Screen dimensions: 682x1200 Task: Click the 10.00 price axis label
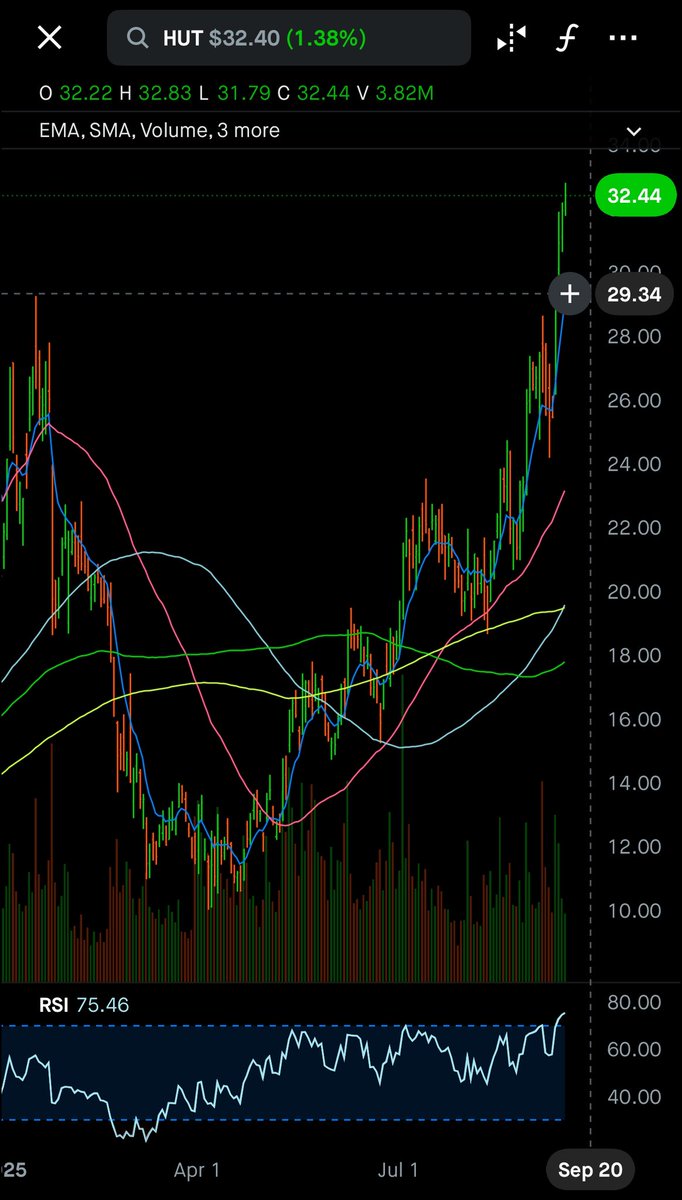point(634,911)
